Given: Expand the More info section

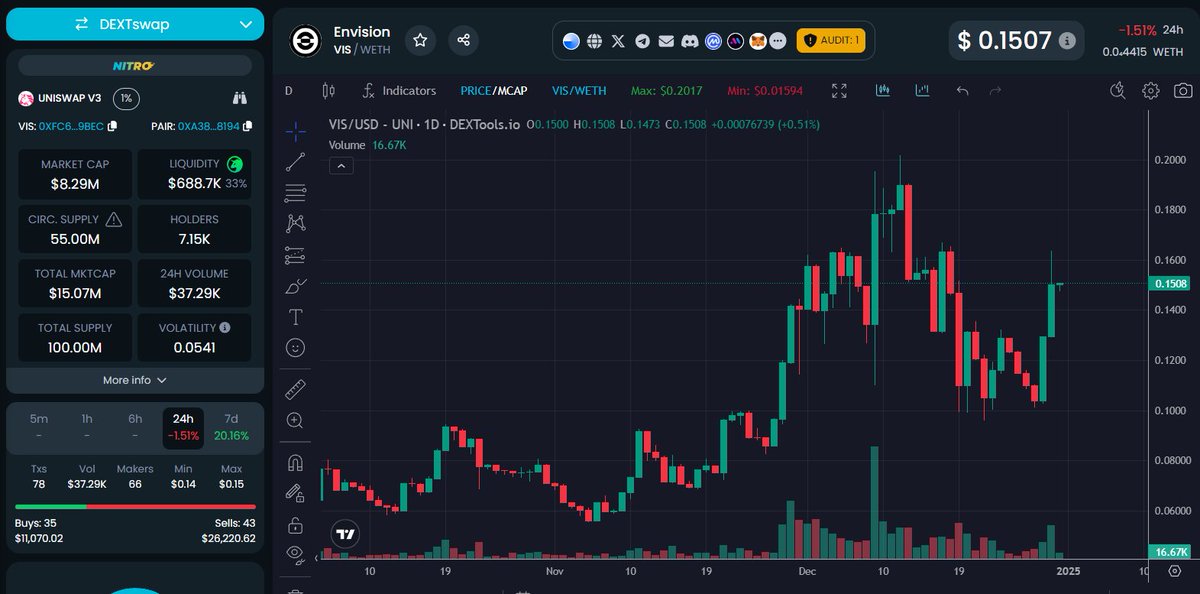Looking at the screenshot, I should [135, 380].
